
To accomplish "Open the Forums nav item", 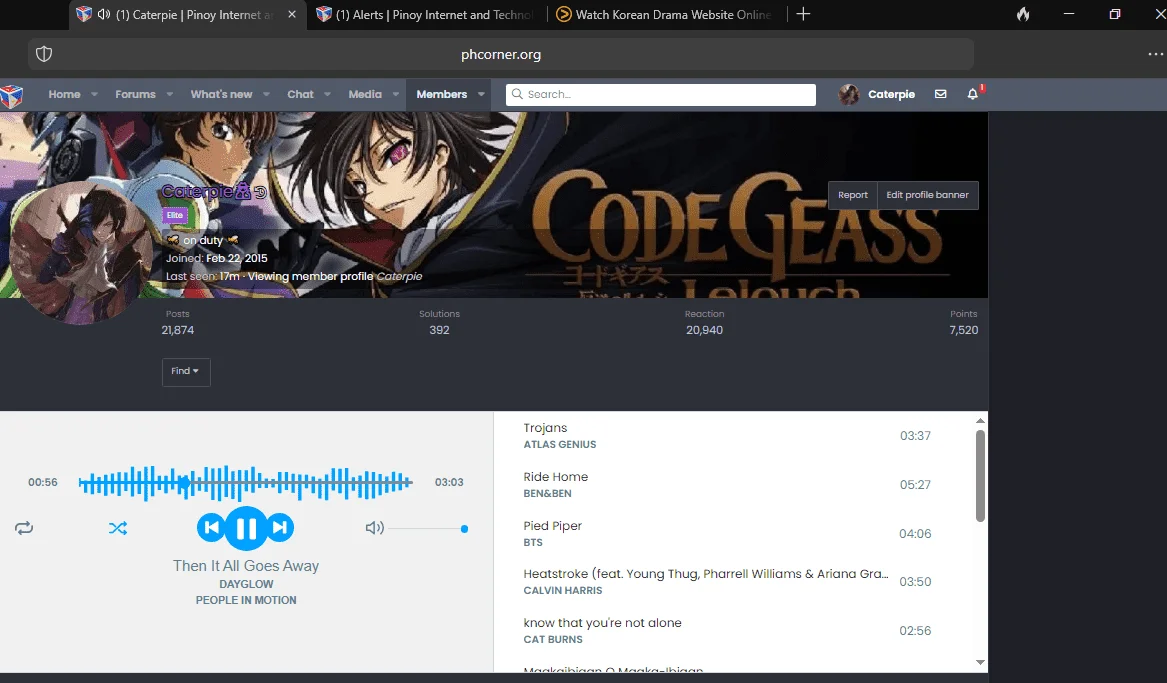I will click(x=135, y=94).
